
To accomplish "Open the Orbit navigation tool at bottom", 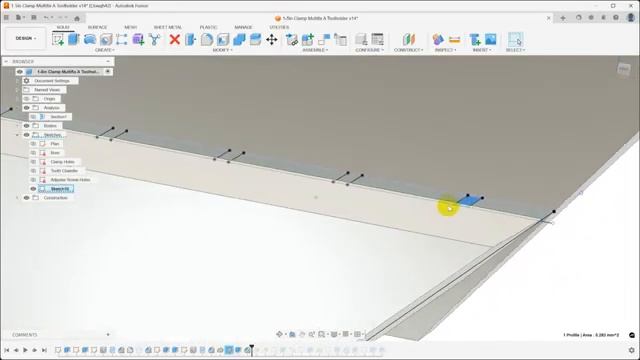I will 279,334.
